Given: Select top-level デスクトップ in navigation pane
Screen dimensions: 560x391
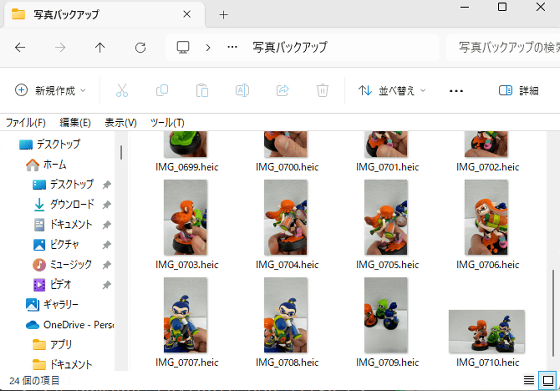Looking at the screenshot, I should (x=50, y=144).
